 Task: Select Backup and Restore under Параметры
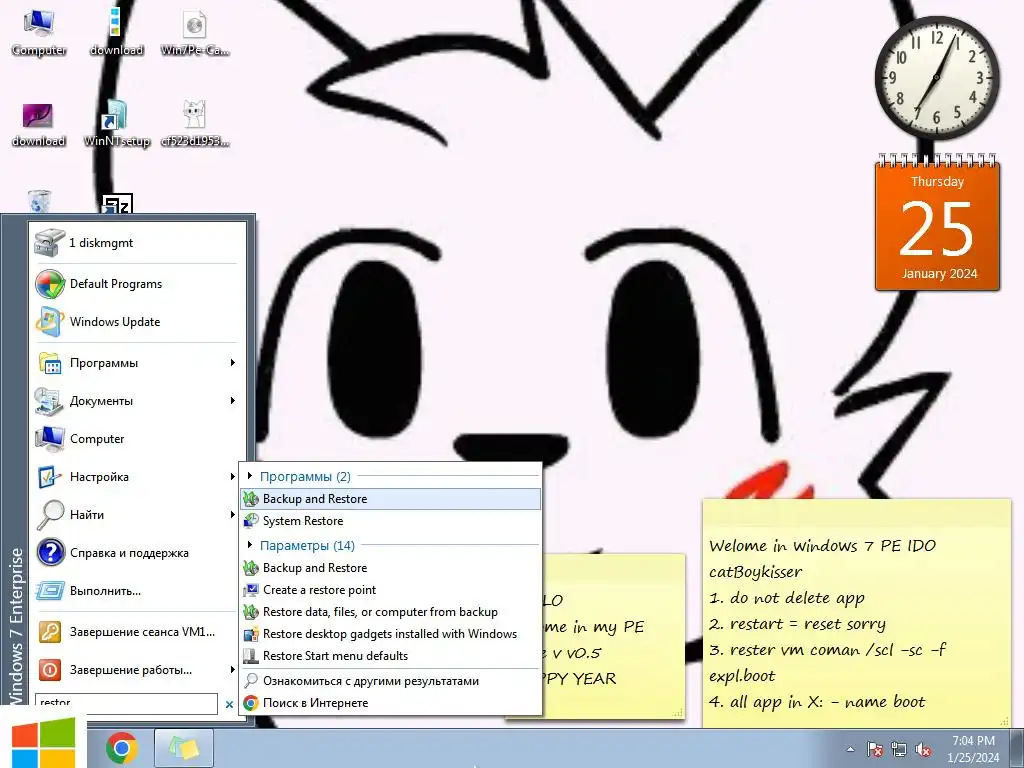click(391, 568)
